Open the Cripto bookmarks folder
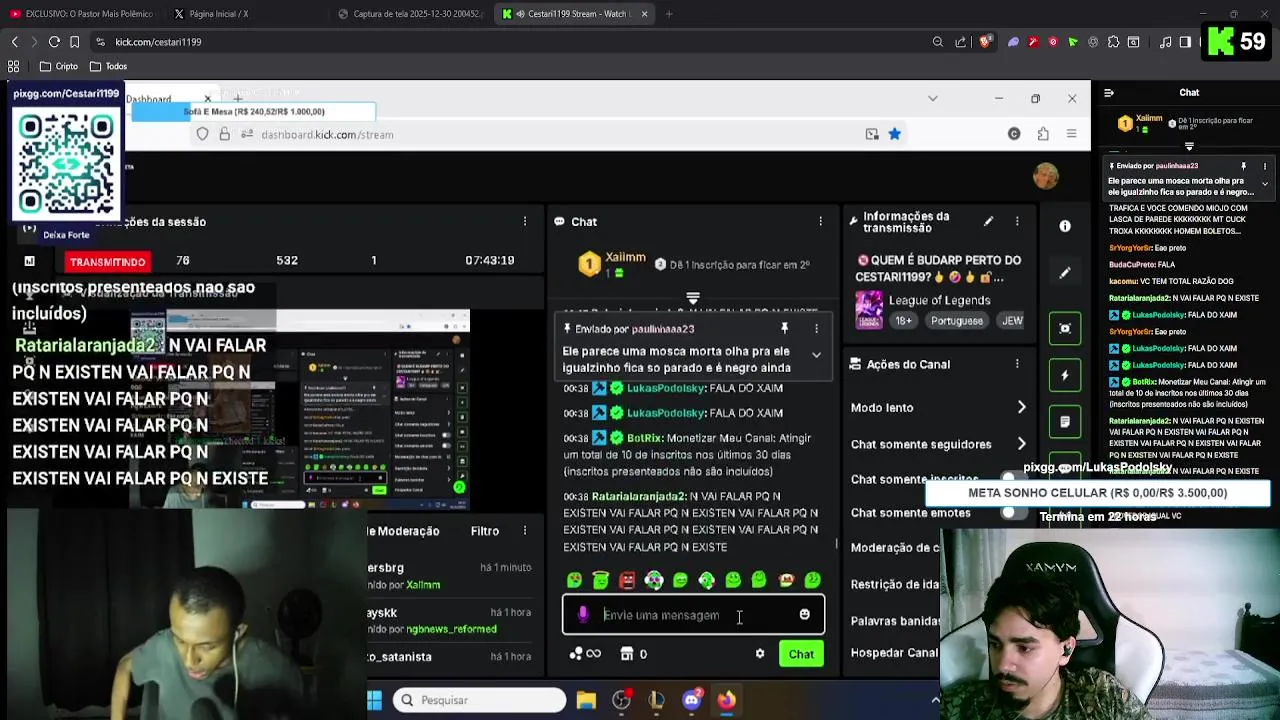Image resolution: width=1280 pixels, height=720 pixels. pos(58,66)
